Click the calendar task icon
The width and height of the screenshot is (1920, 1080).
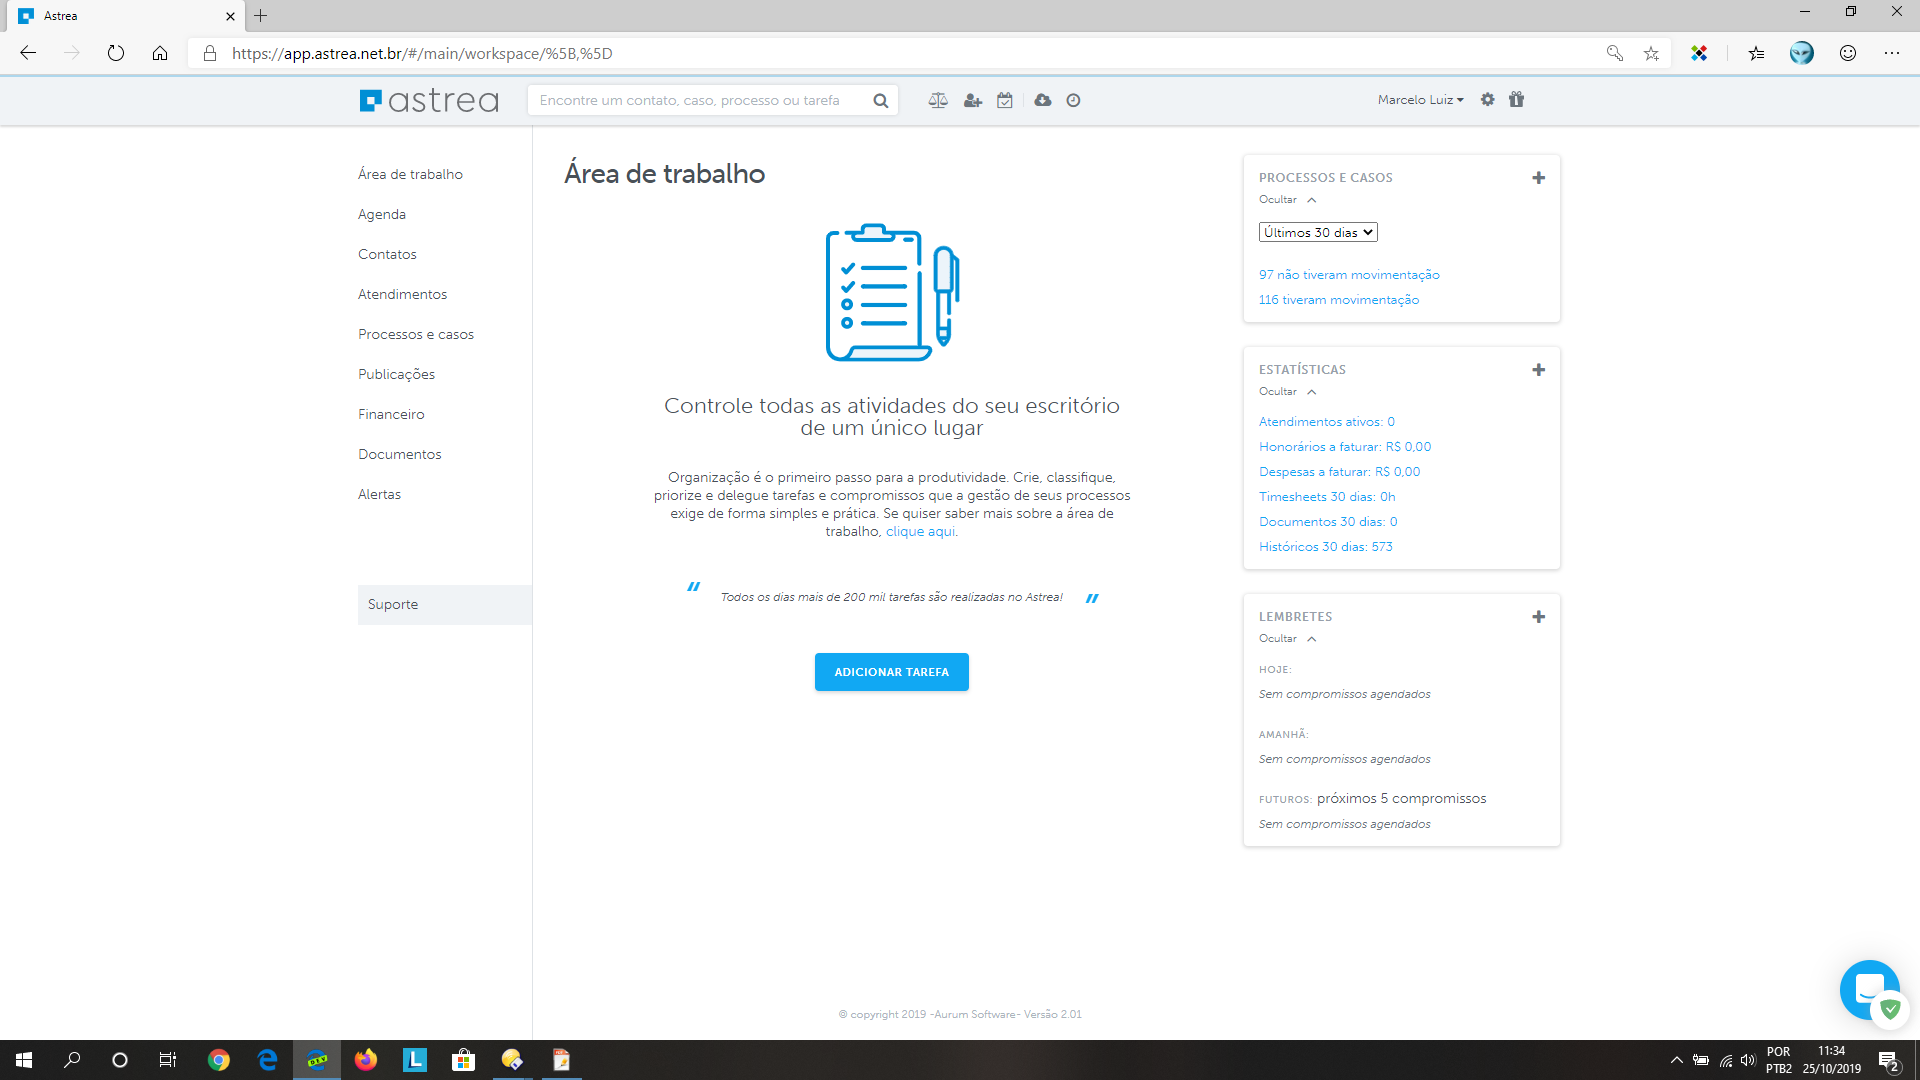pyautogui.click(x=1005, y=100)
